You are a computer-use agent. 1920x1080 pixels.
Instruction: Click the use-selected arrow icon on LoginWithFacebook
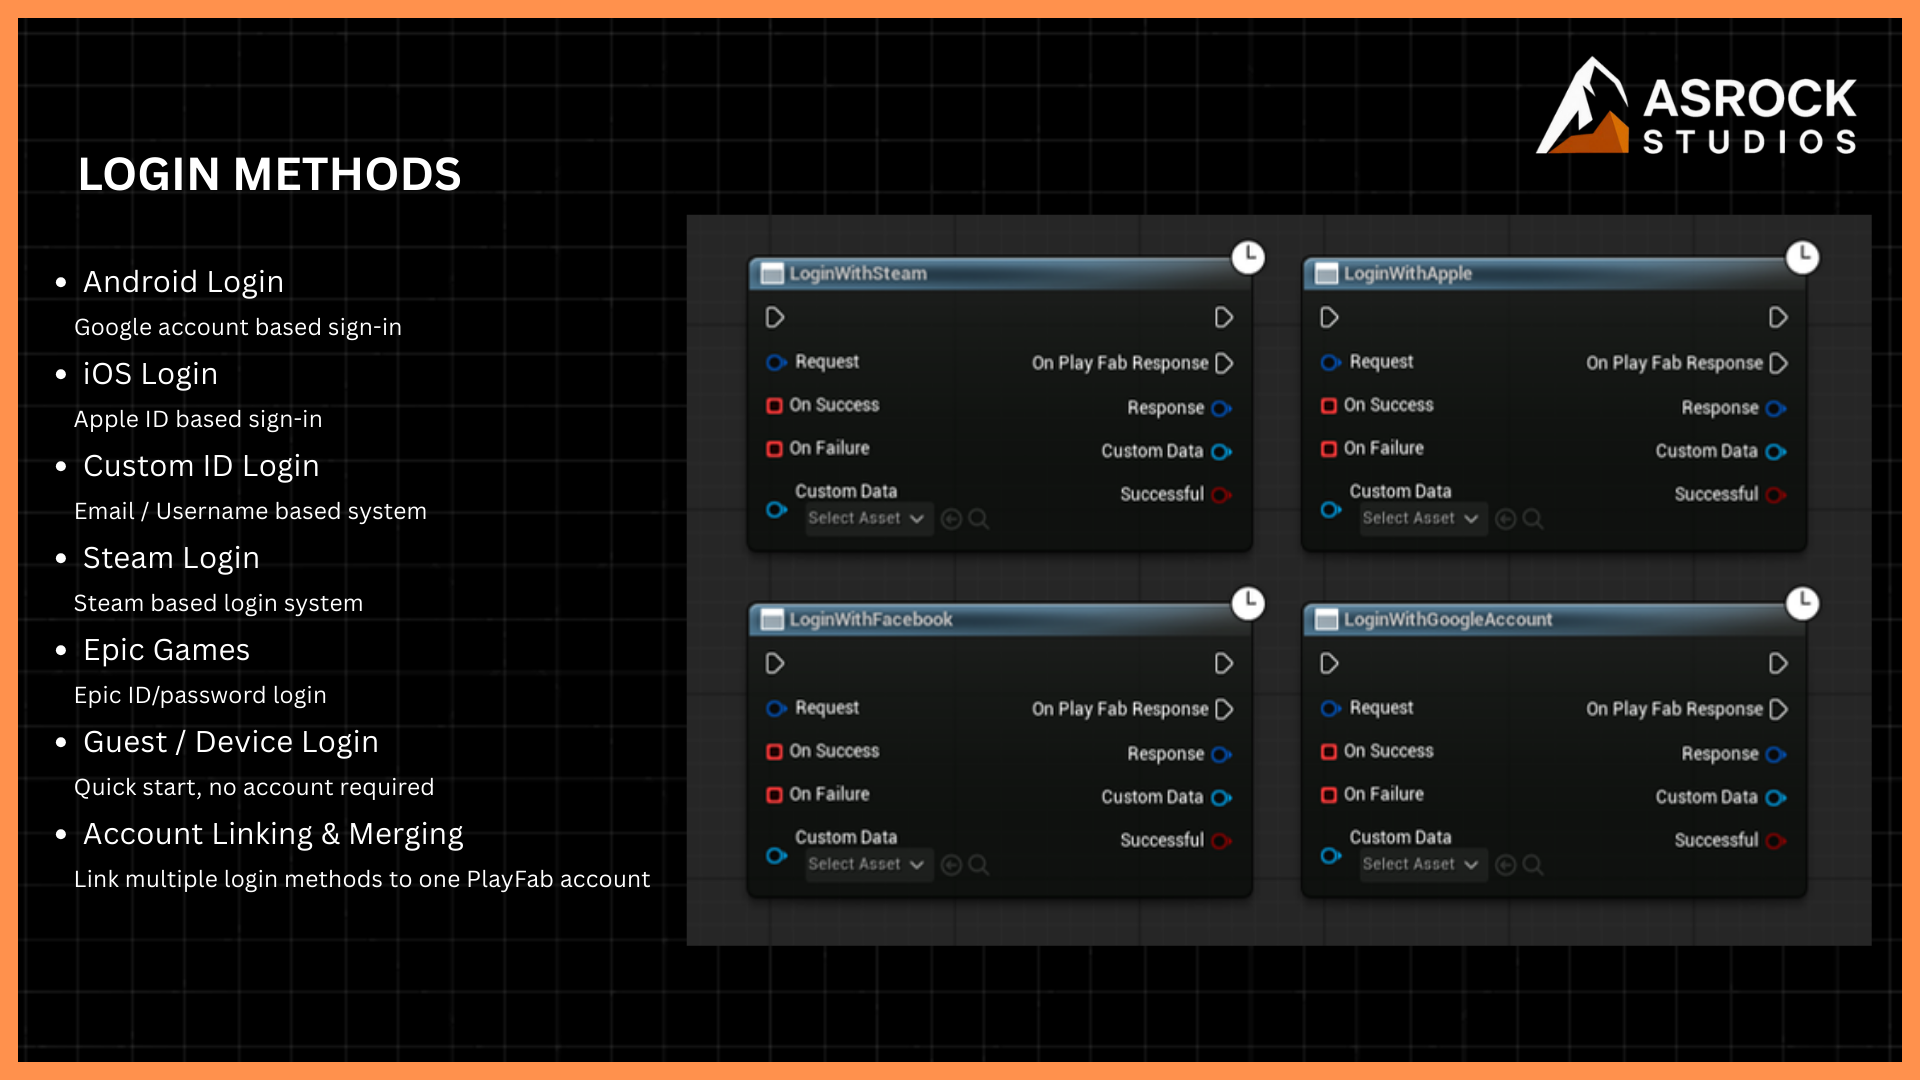951,865
